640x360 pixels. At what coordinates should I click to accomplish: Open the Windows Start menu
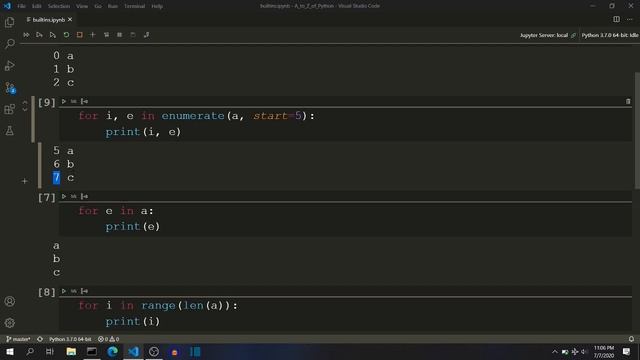[x=9, y=352]
